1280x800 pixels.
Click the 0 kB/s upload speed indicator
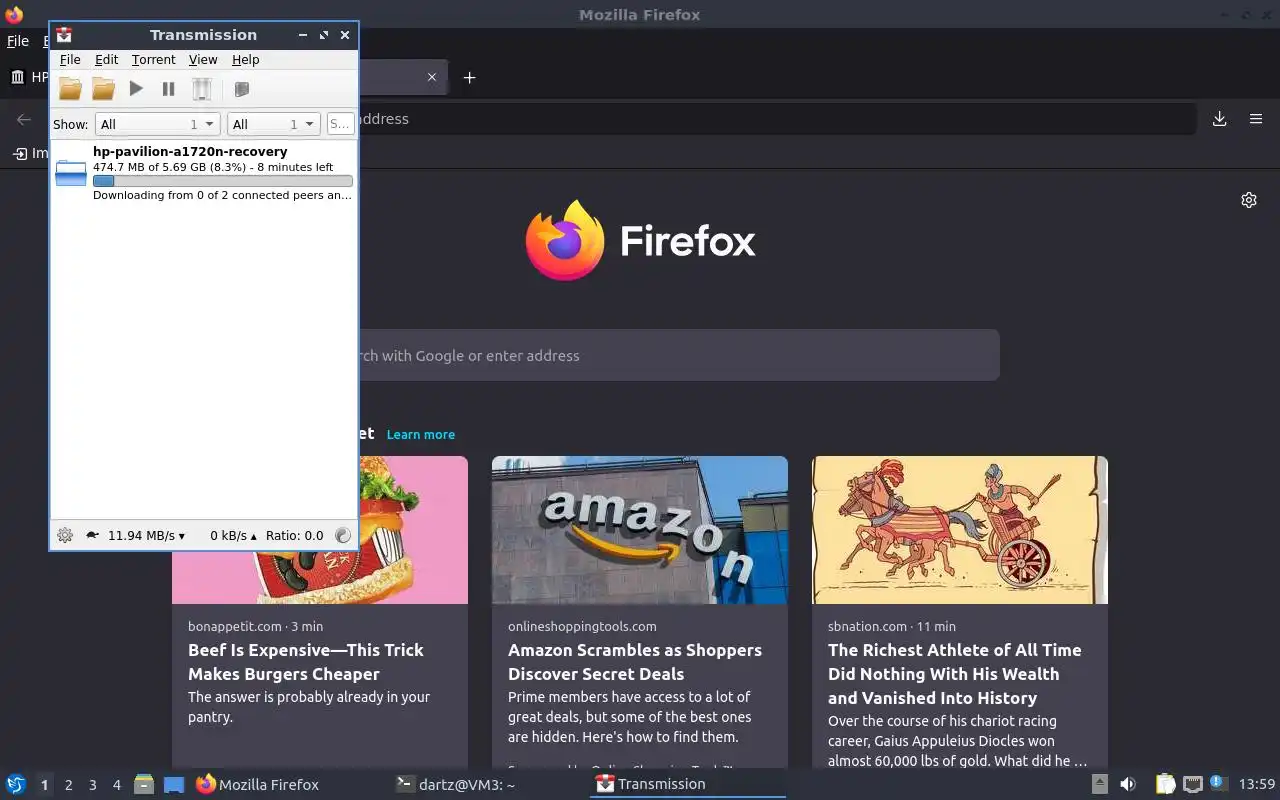(x=233, y=535)
